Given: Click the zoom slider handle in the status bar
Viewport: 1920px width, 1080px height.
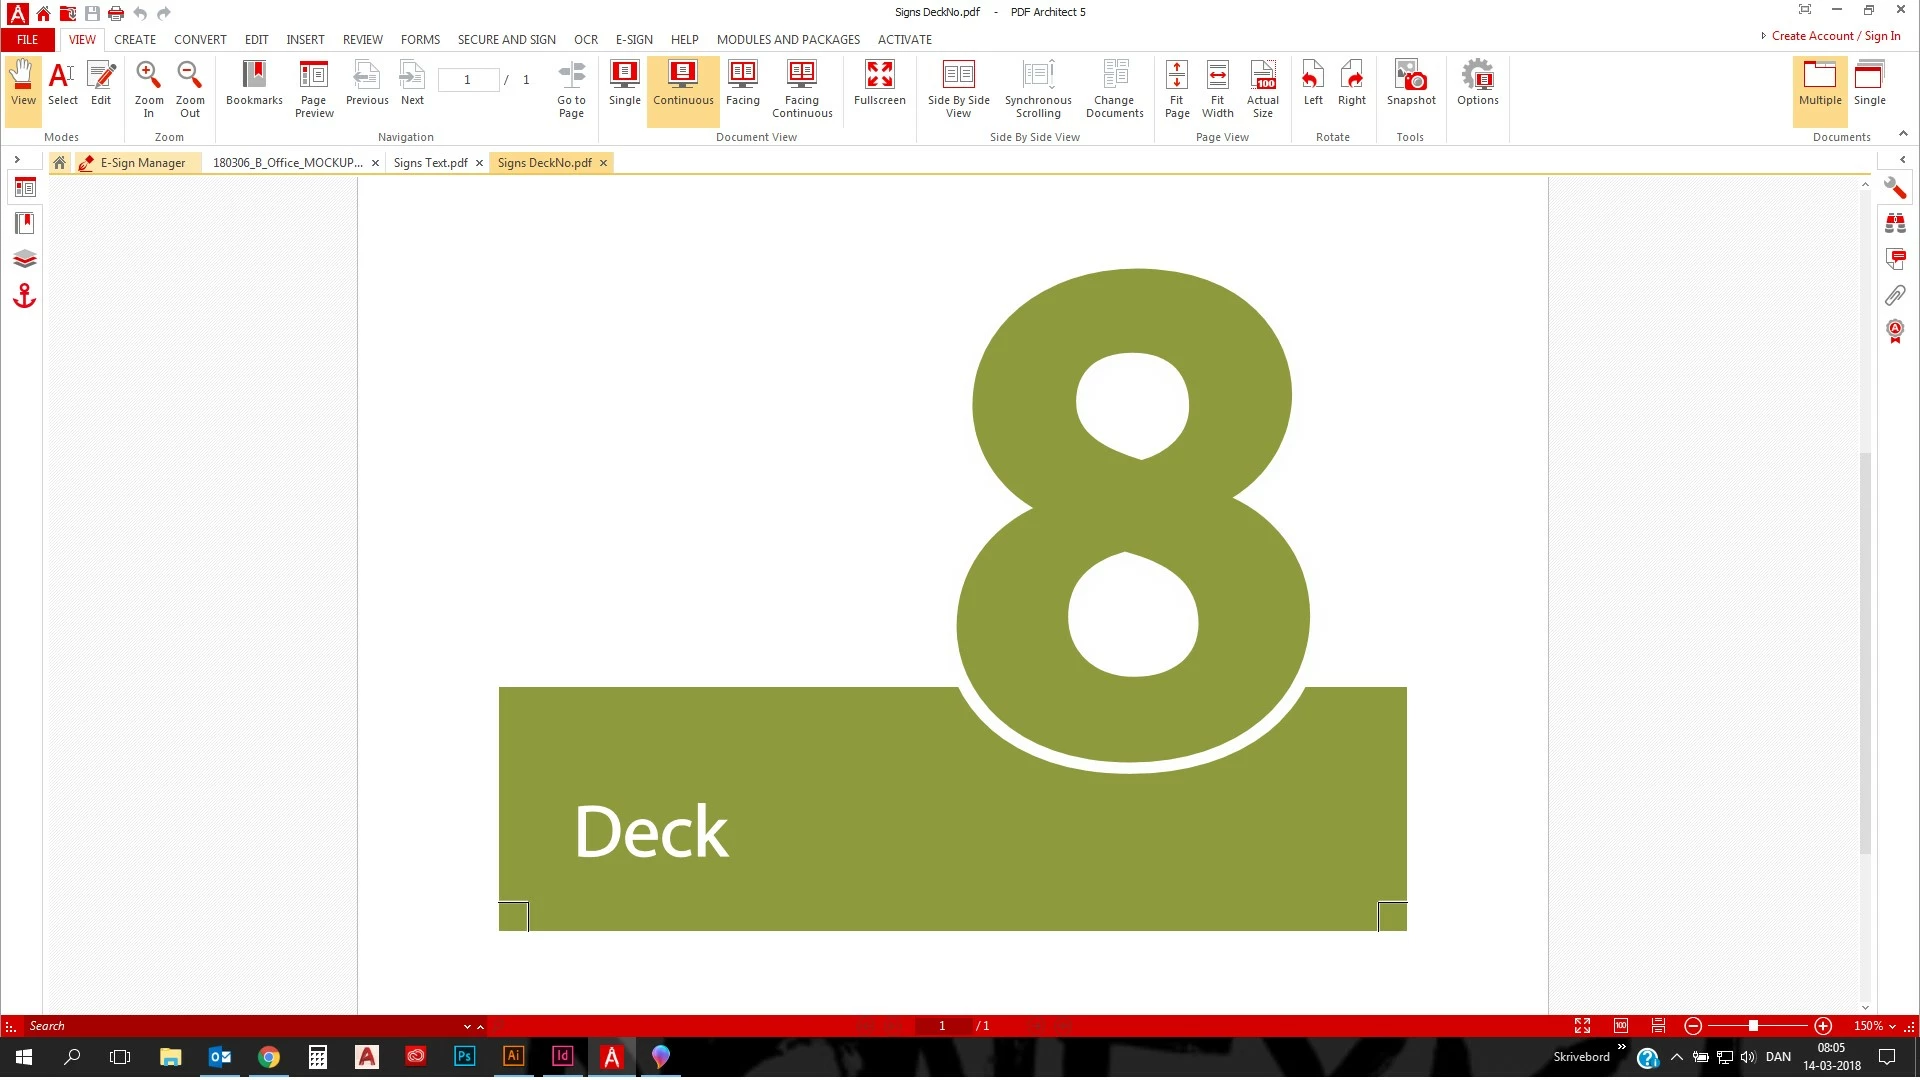Looking at the screenshot, I should pos(1753,1026).
